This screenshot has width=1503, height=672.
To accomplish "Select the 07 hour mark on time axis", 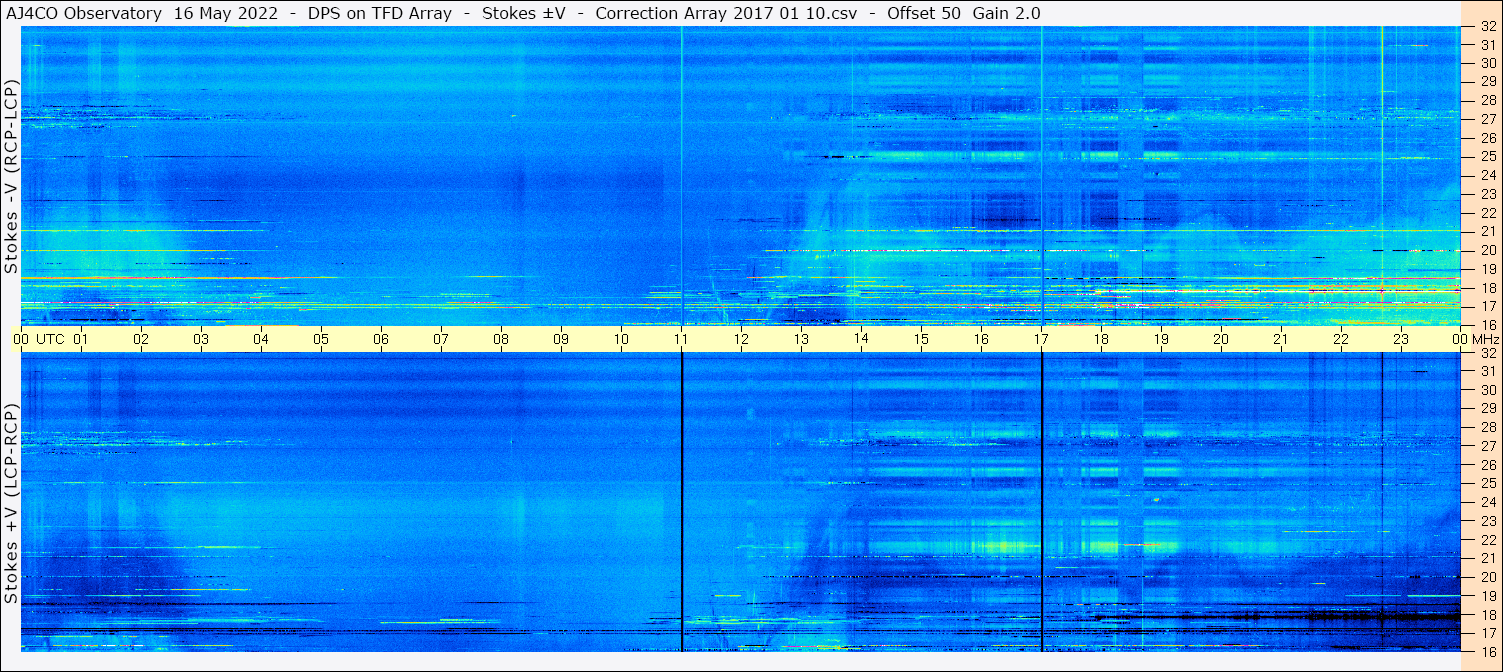I will click(441, 339).
